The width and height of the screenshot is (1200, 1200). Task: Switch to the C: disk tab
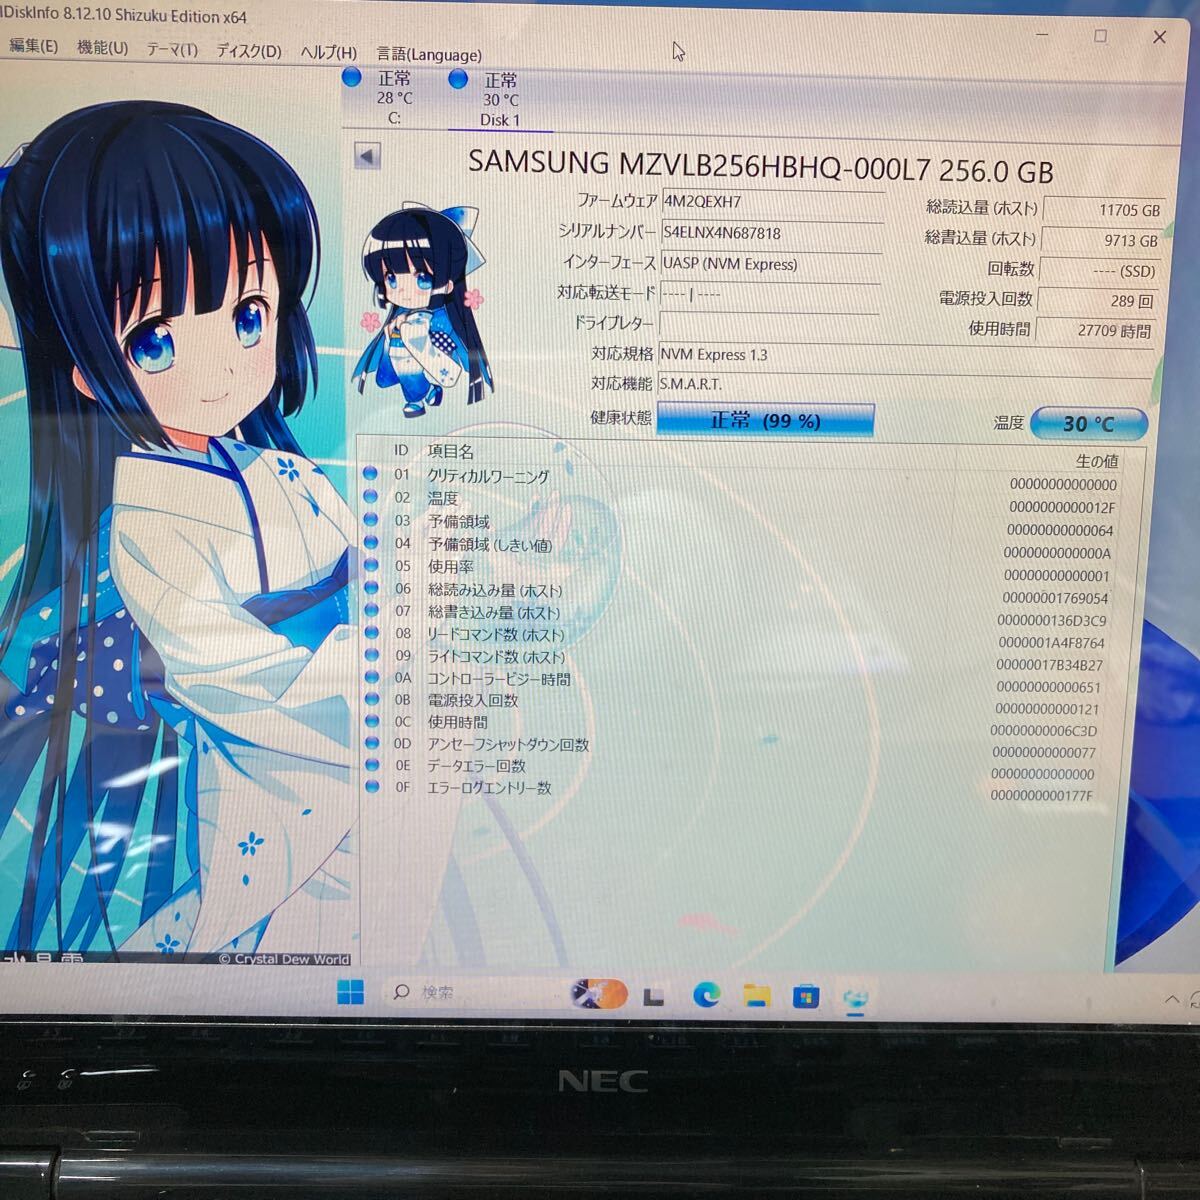pos(394,98)
